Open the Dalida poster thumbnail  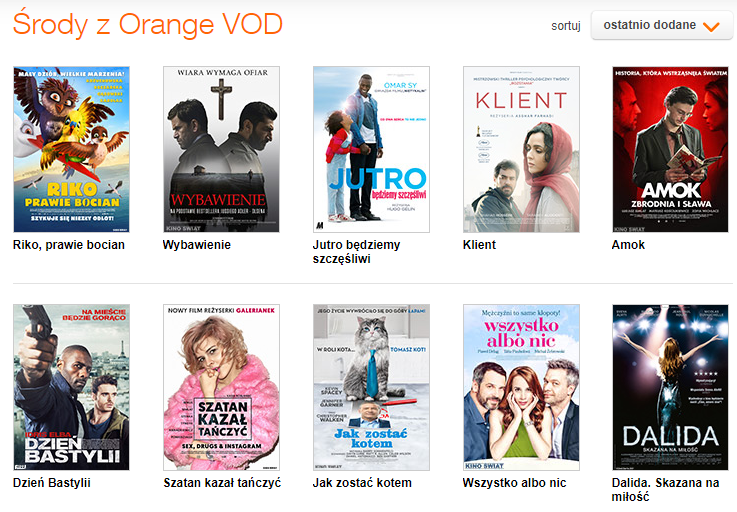tap(671, 387)
